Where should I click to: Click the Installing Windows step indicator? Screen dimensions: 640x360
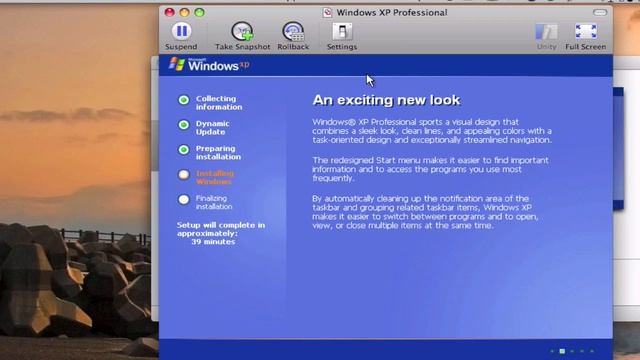coord(184,175)
